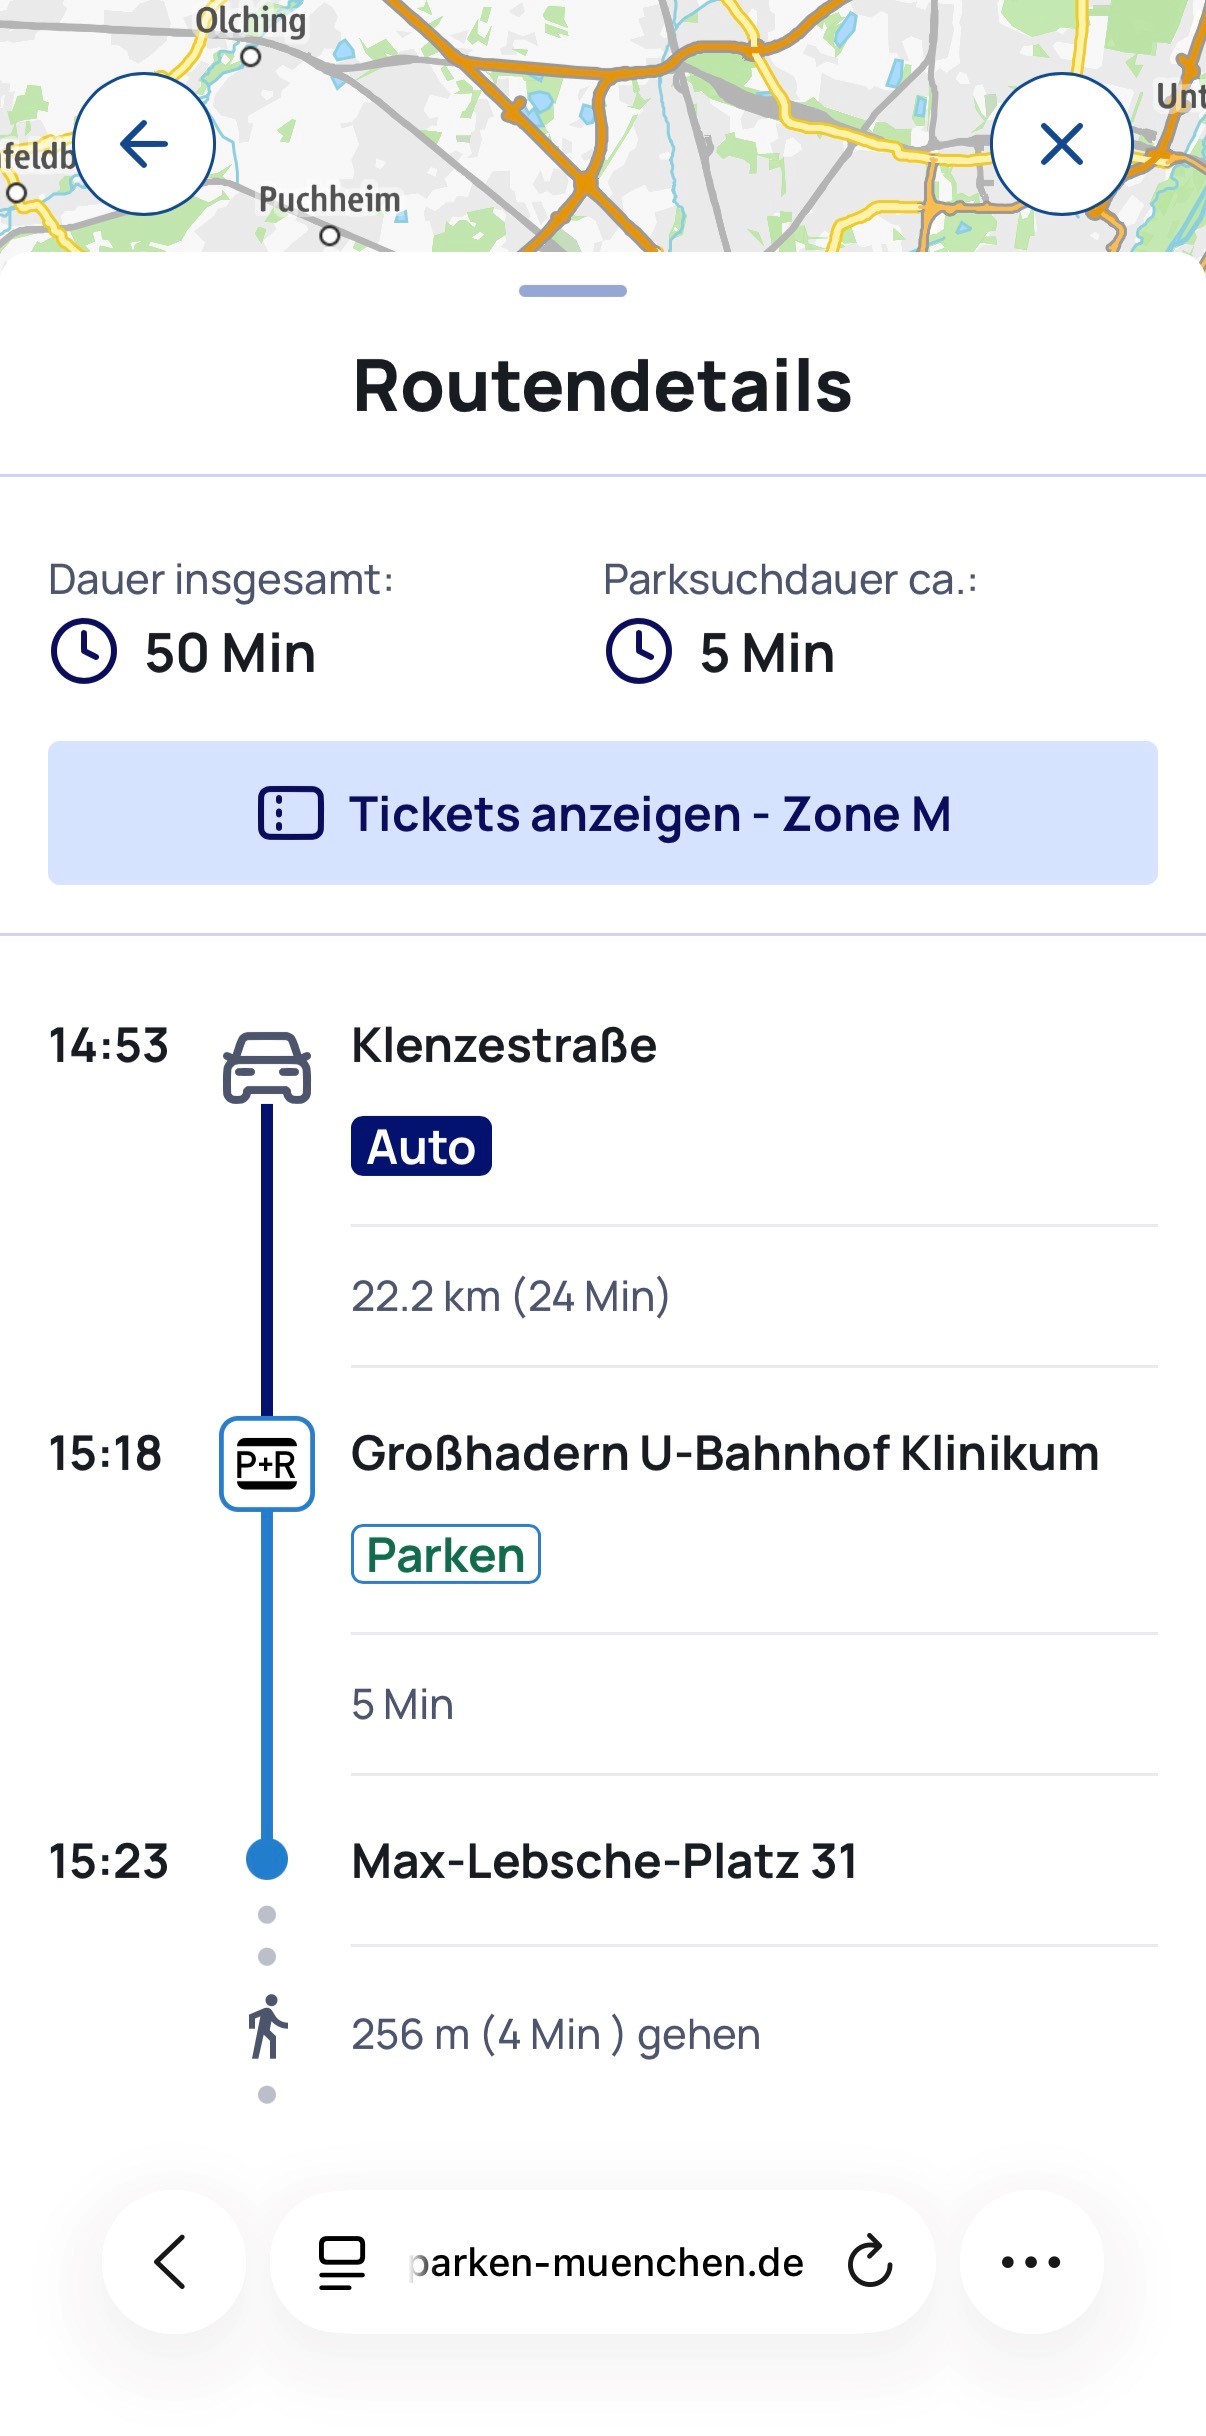1206x2436 pixels.
Task: Close route details with the X icon
Action: [x=1061, y=144]
